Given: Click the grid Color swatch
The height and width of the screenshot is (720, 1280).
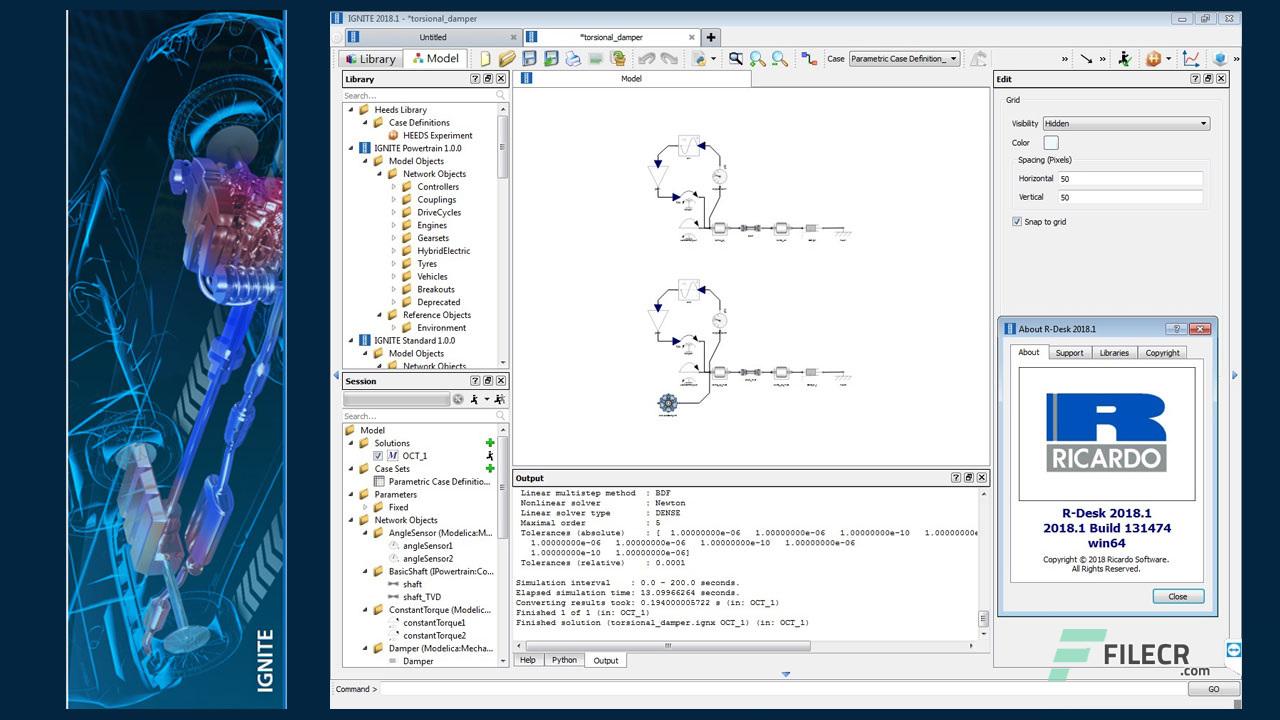Looking at the screenshot, I should tap(1051, 143).
